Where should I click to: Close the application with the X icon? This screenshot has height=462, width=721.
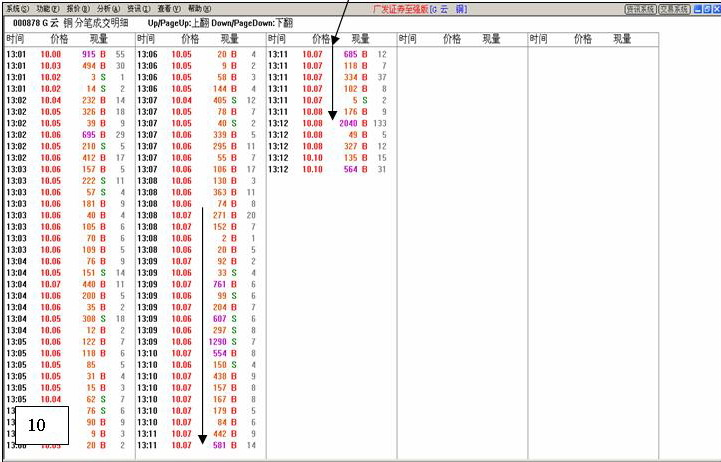coord(715,8)
